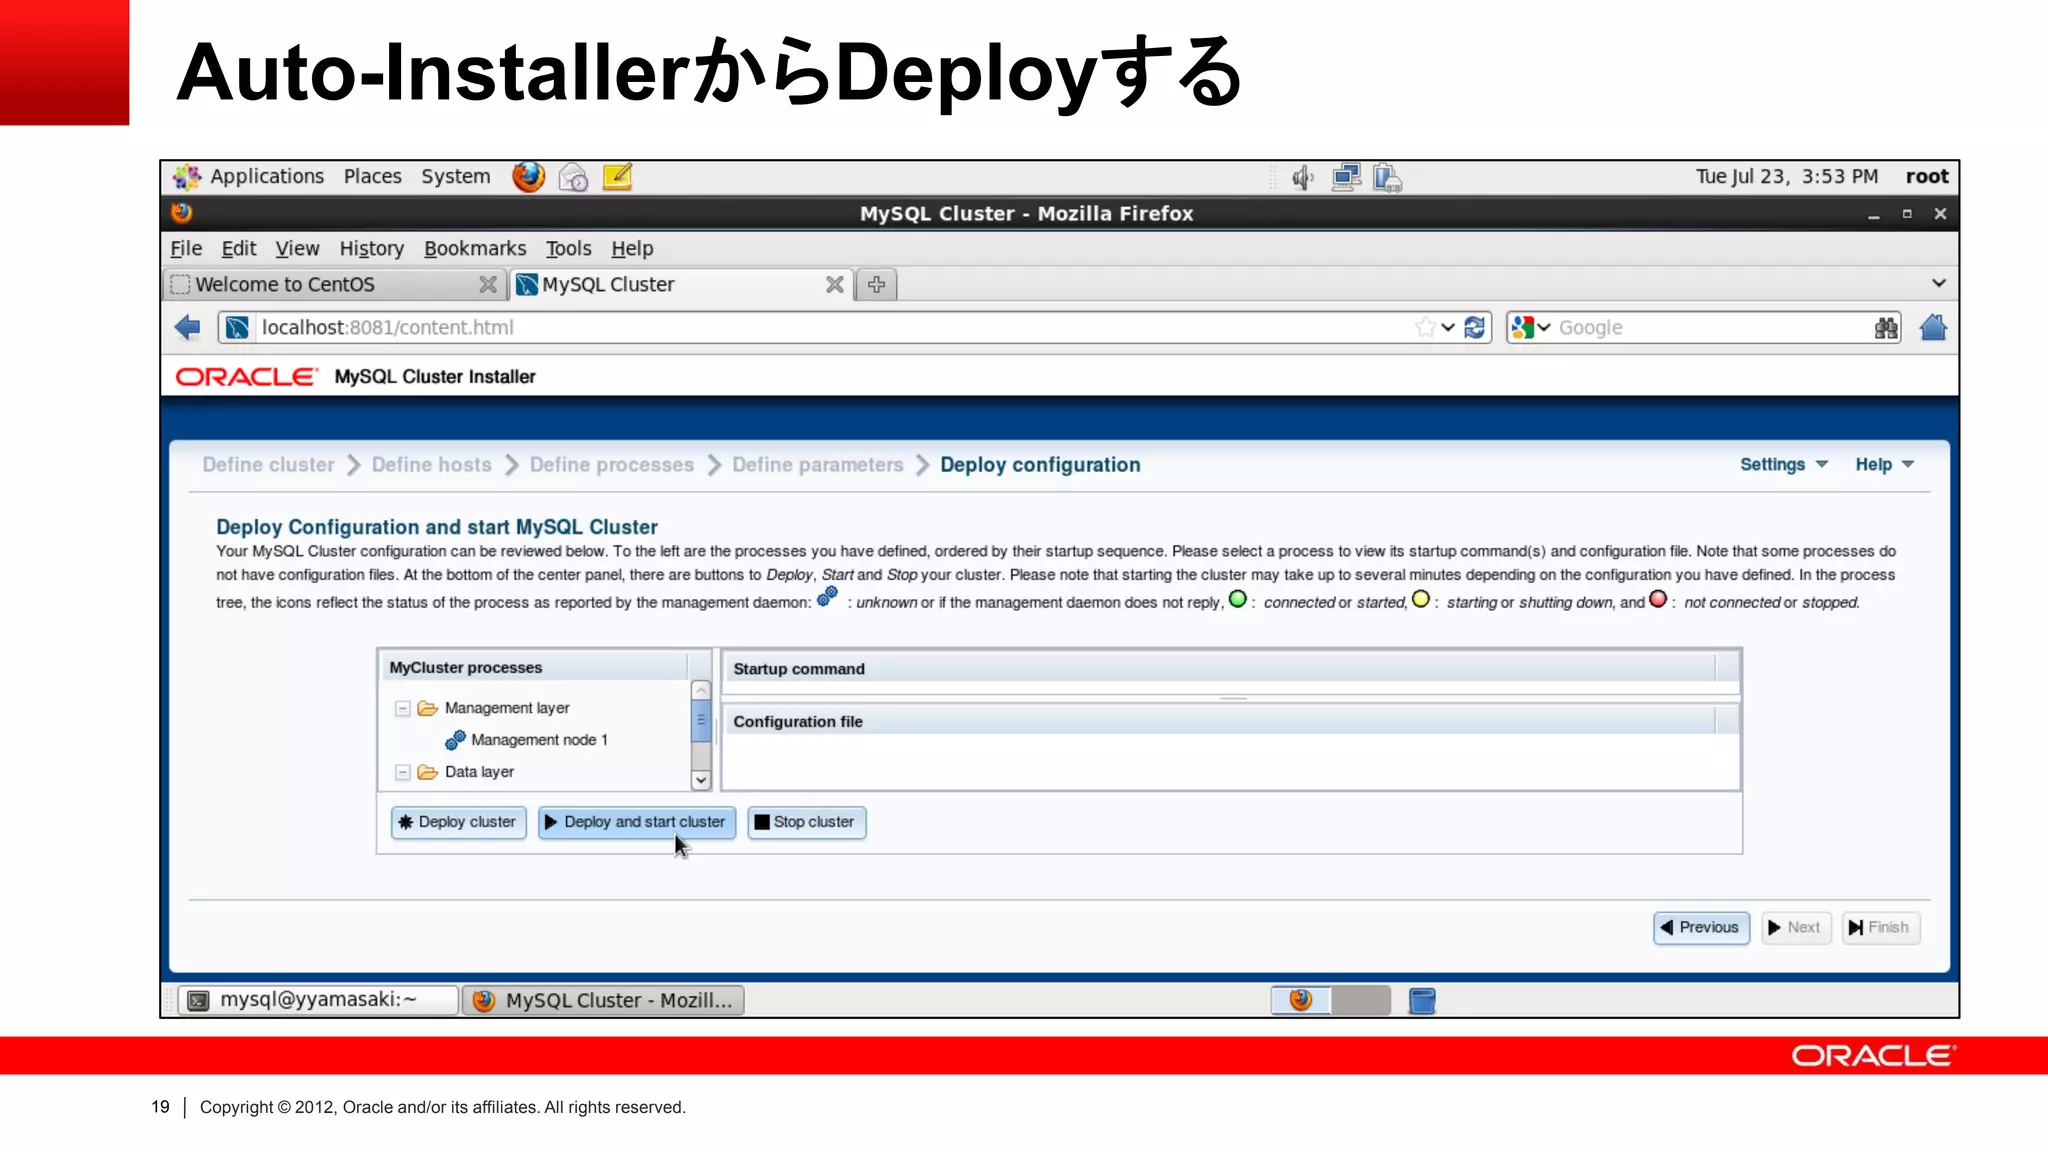The height and width of the screenshot is (1152, 2048).
Task: Go to Define cluster breadcrumb step
Action: click(x=268, y=465)
